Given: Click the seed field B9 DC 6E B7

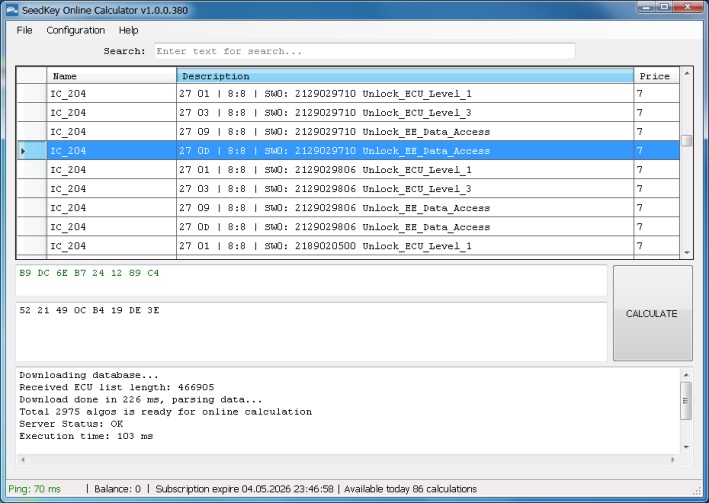Looking at the screenshot, I should [311, 280].
